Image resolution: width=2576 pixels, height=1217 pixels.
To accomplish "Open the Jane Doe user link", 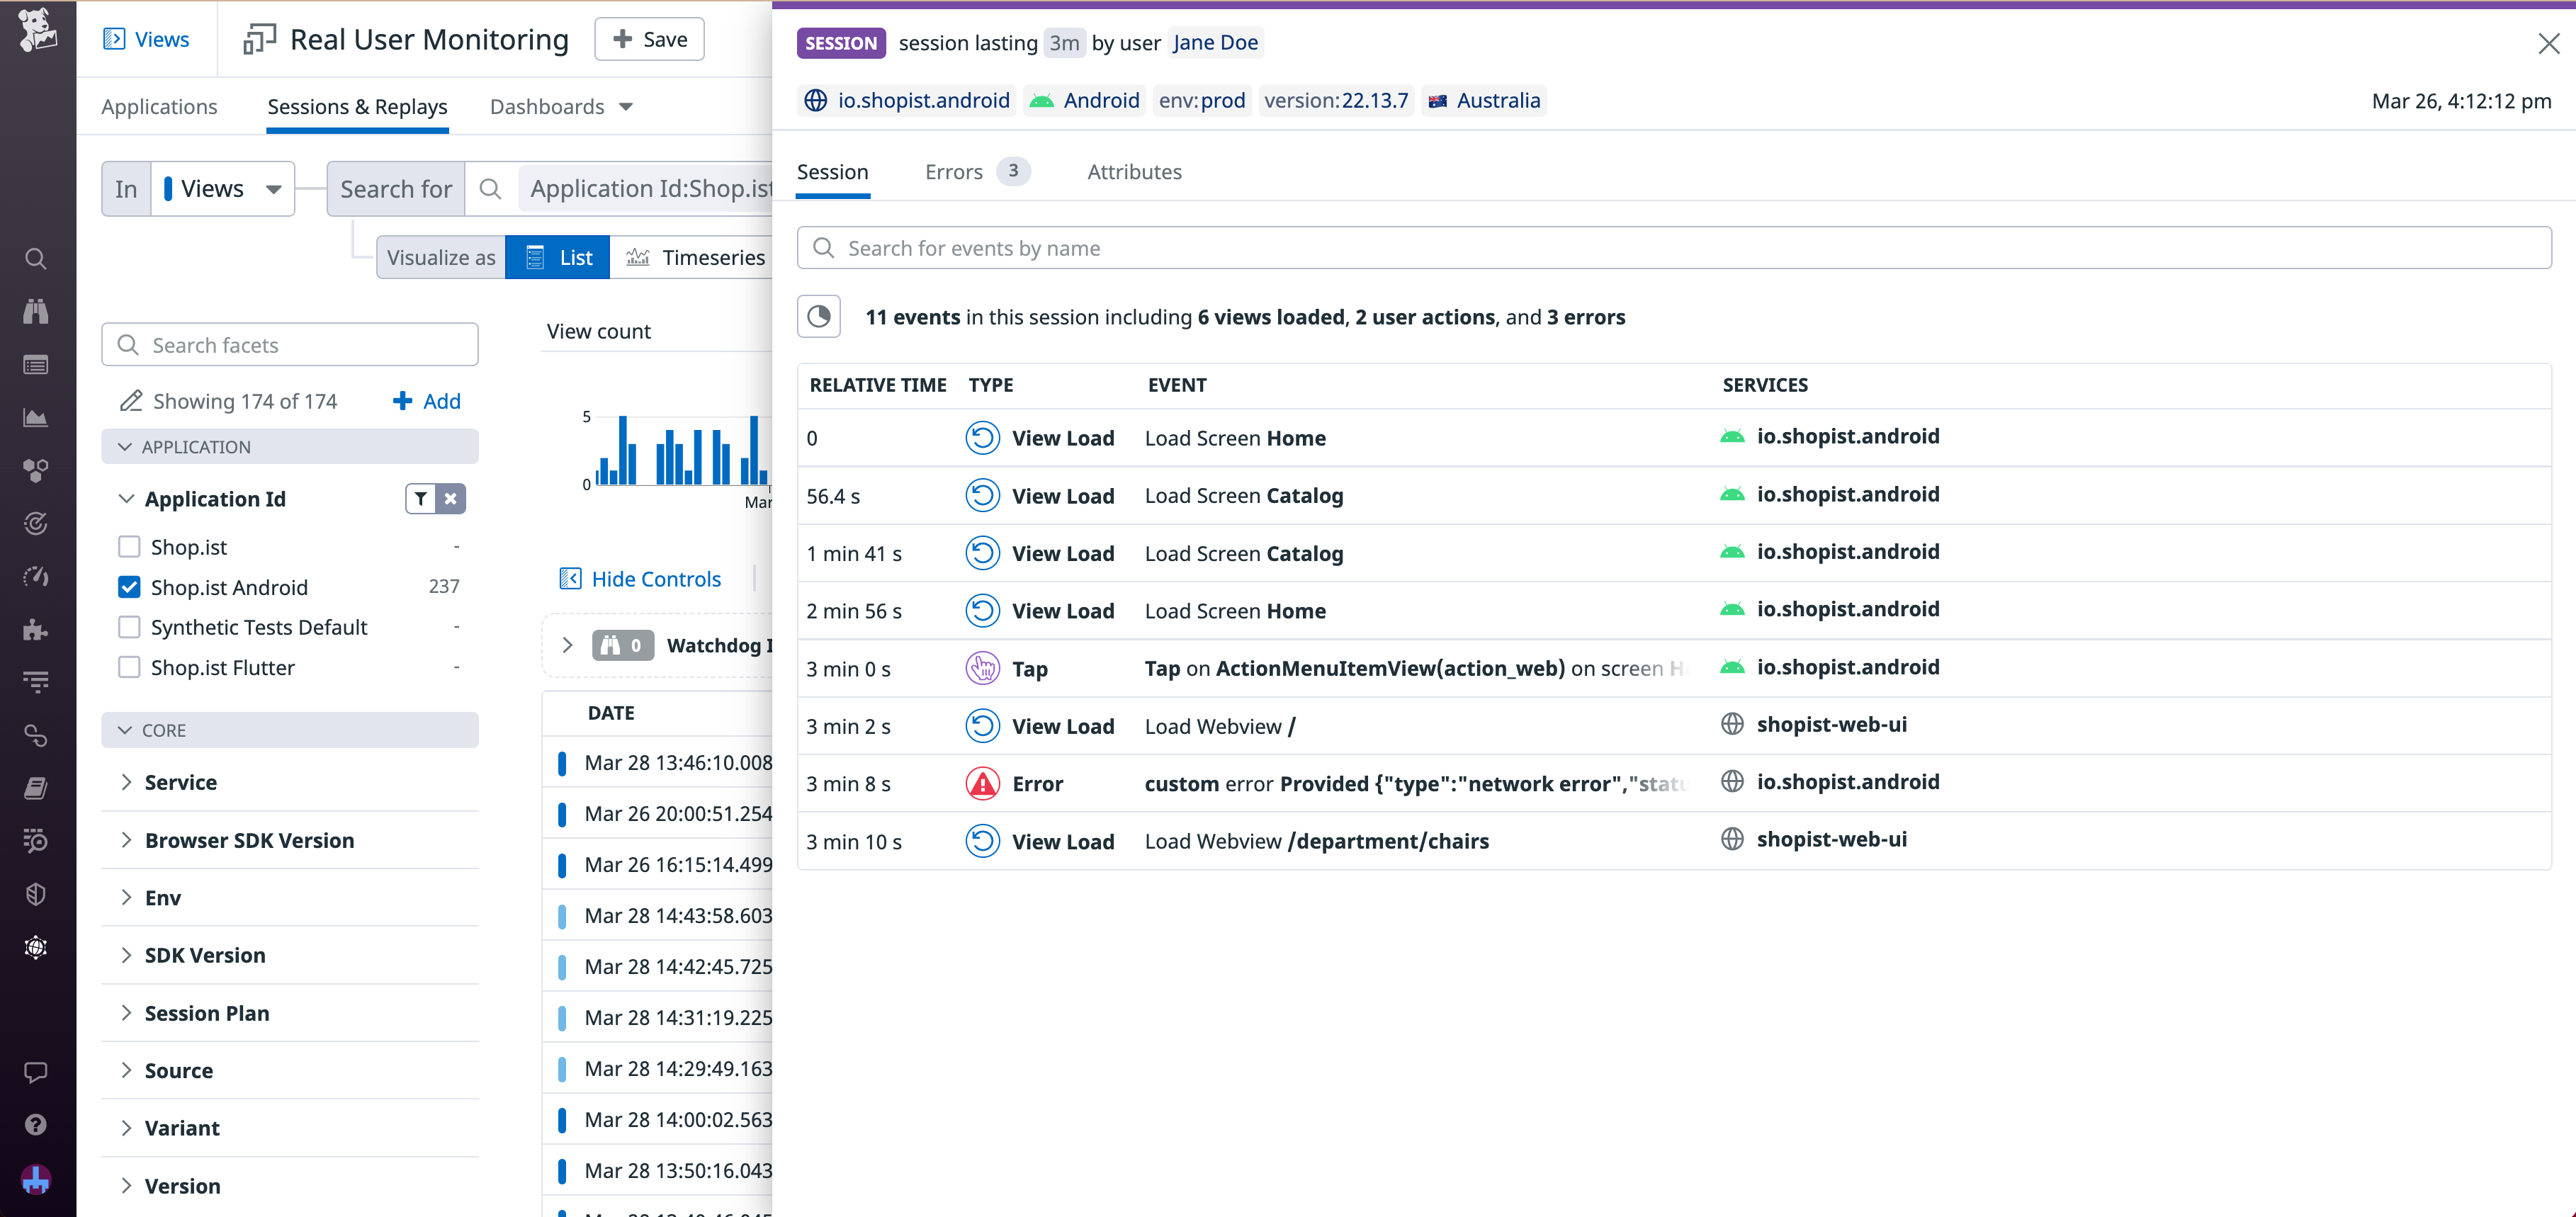I will (1215, 42).
